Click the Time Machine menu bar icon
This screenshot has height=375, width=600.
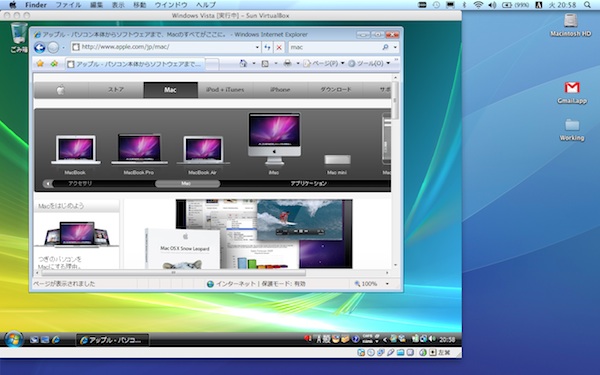pos(436,5)
